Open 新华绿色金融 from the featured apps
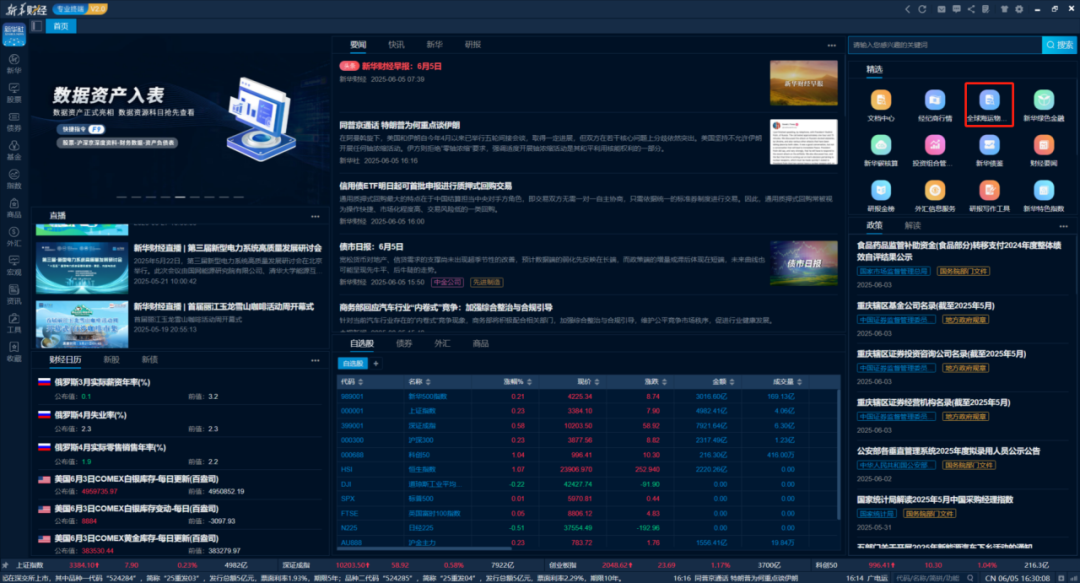 click(1044, 101)
